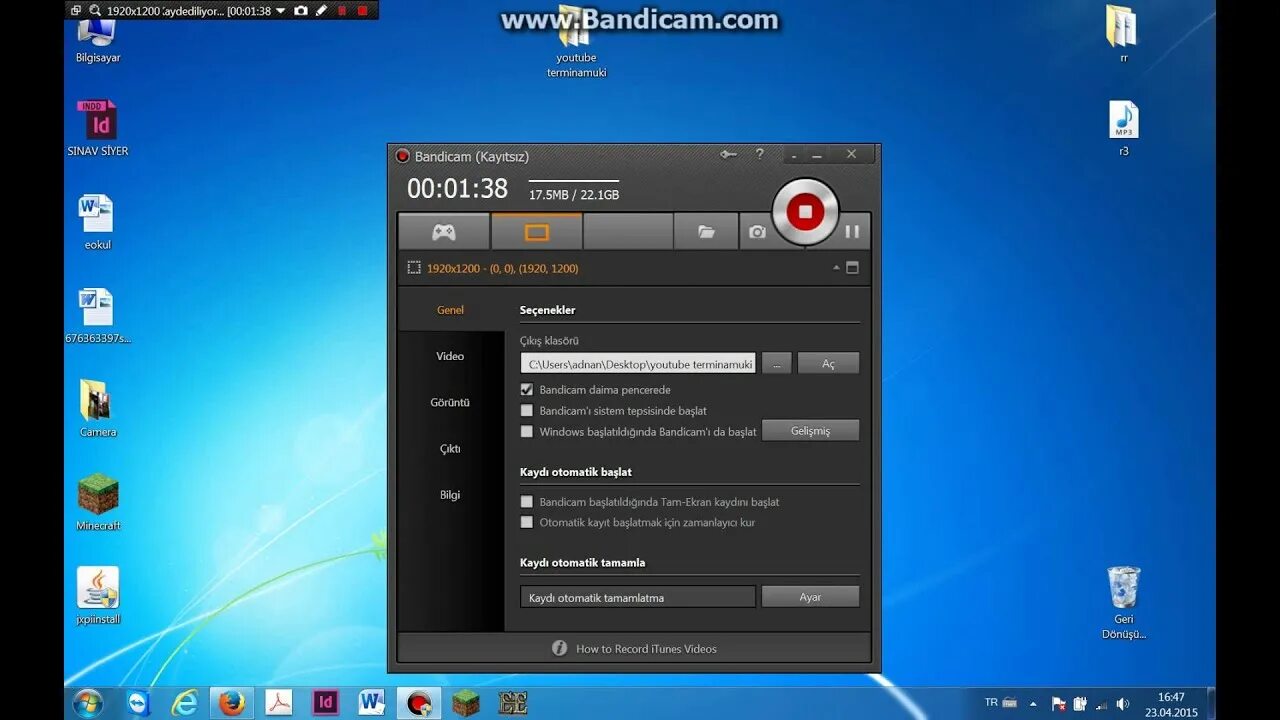Click TR language indicator

pos(991,702)
